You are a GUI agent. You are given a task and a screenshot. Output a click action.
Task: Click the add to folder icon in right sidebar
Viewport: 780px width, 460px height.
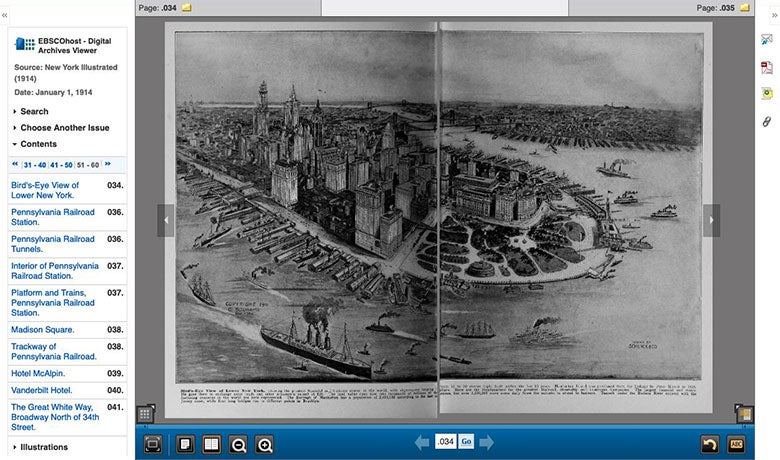pos(767,93)
